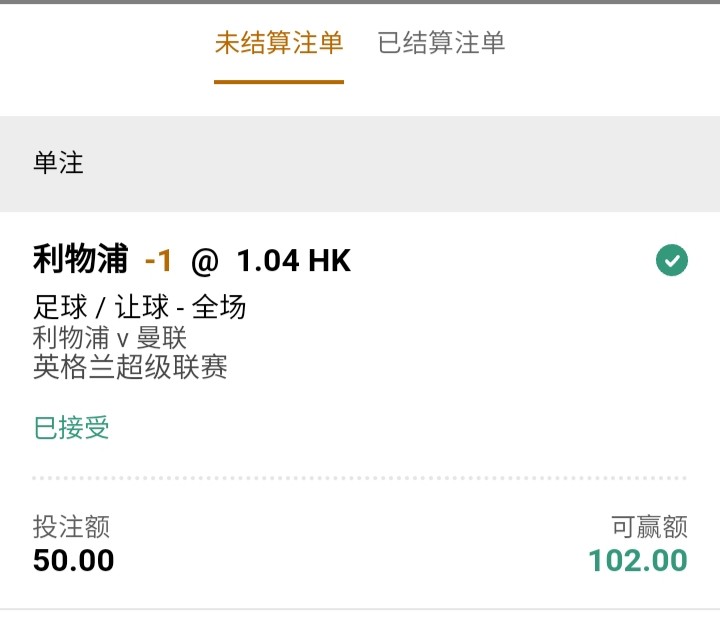The width and height of the screenshot is (720, 622).
Task: Open the 利物浦 v 曼联 match
Action: [110, 338]
